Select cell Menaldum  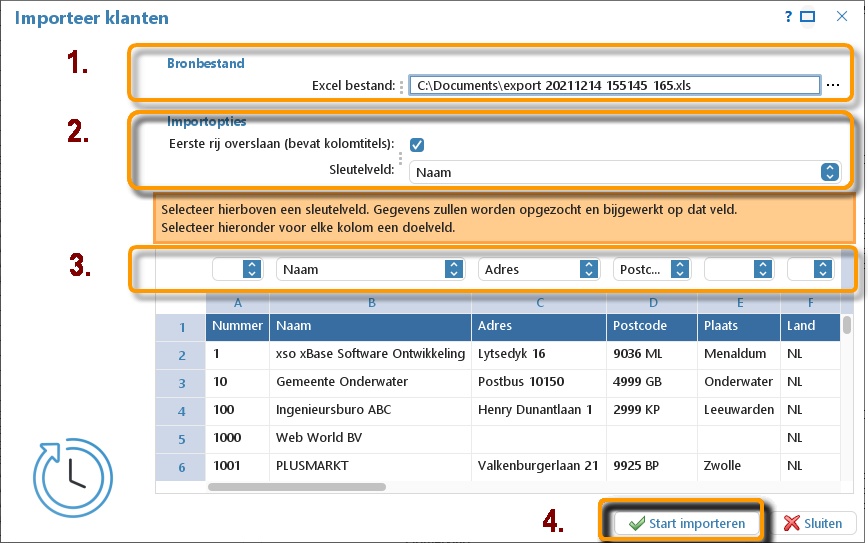click(x=739, y=354)
